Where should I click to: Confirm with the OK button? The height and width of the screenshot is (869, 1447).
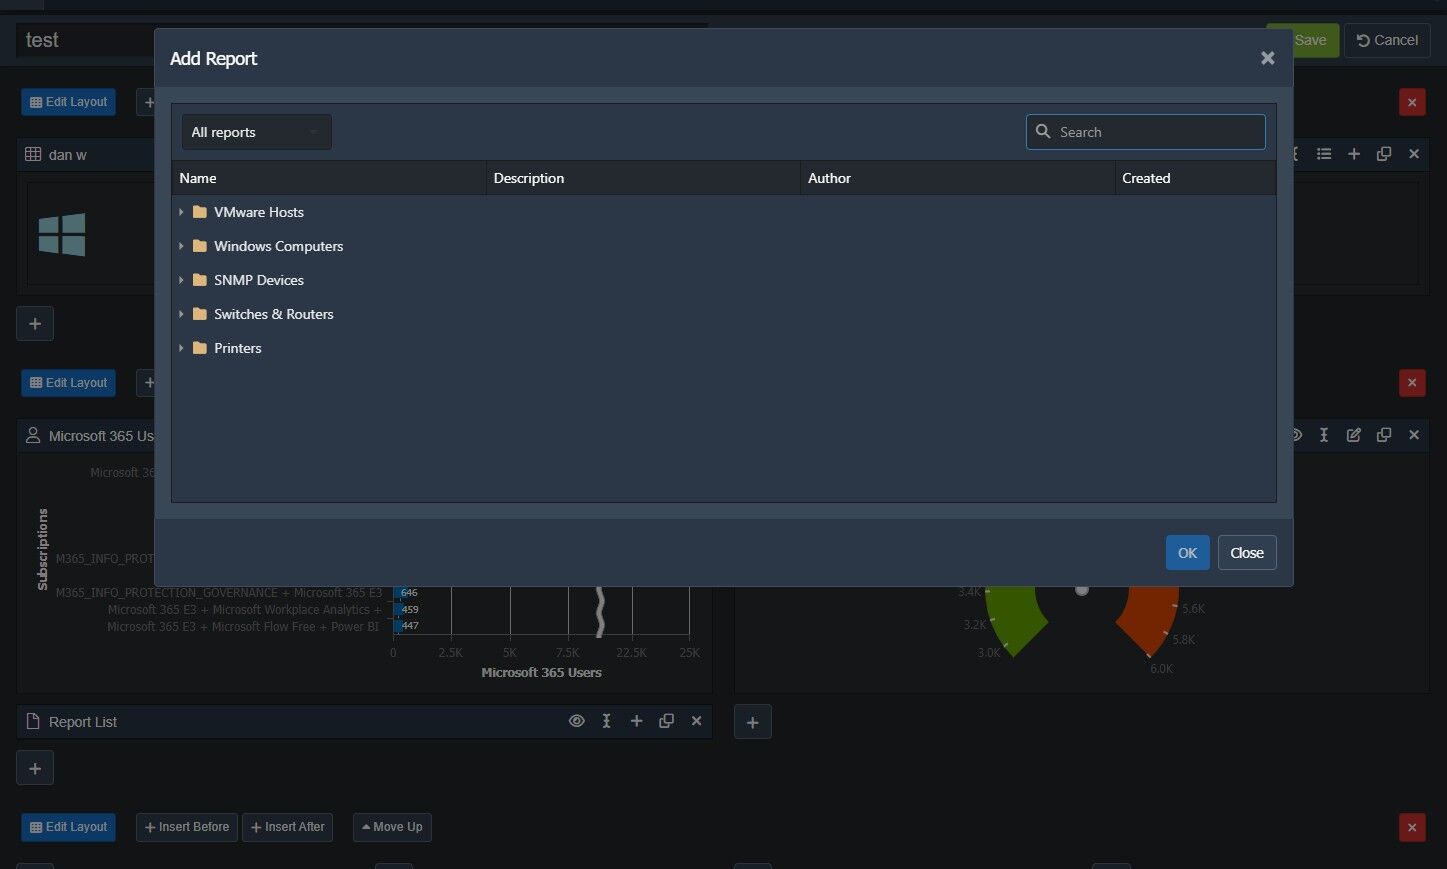(x=1187, y=553)
